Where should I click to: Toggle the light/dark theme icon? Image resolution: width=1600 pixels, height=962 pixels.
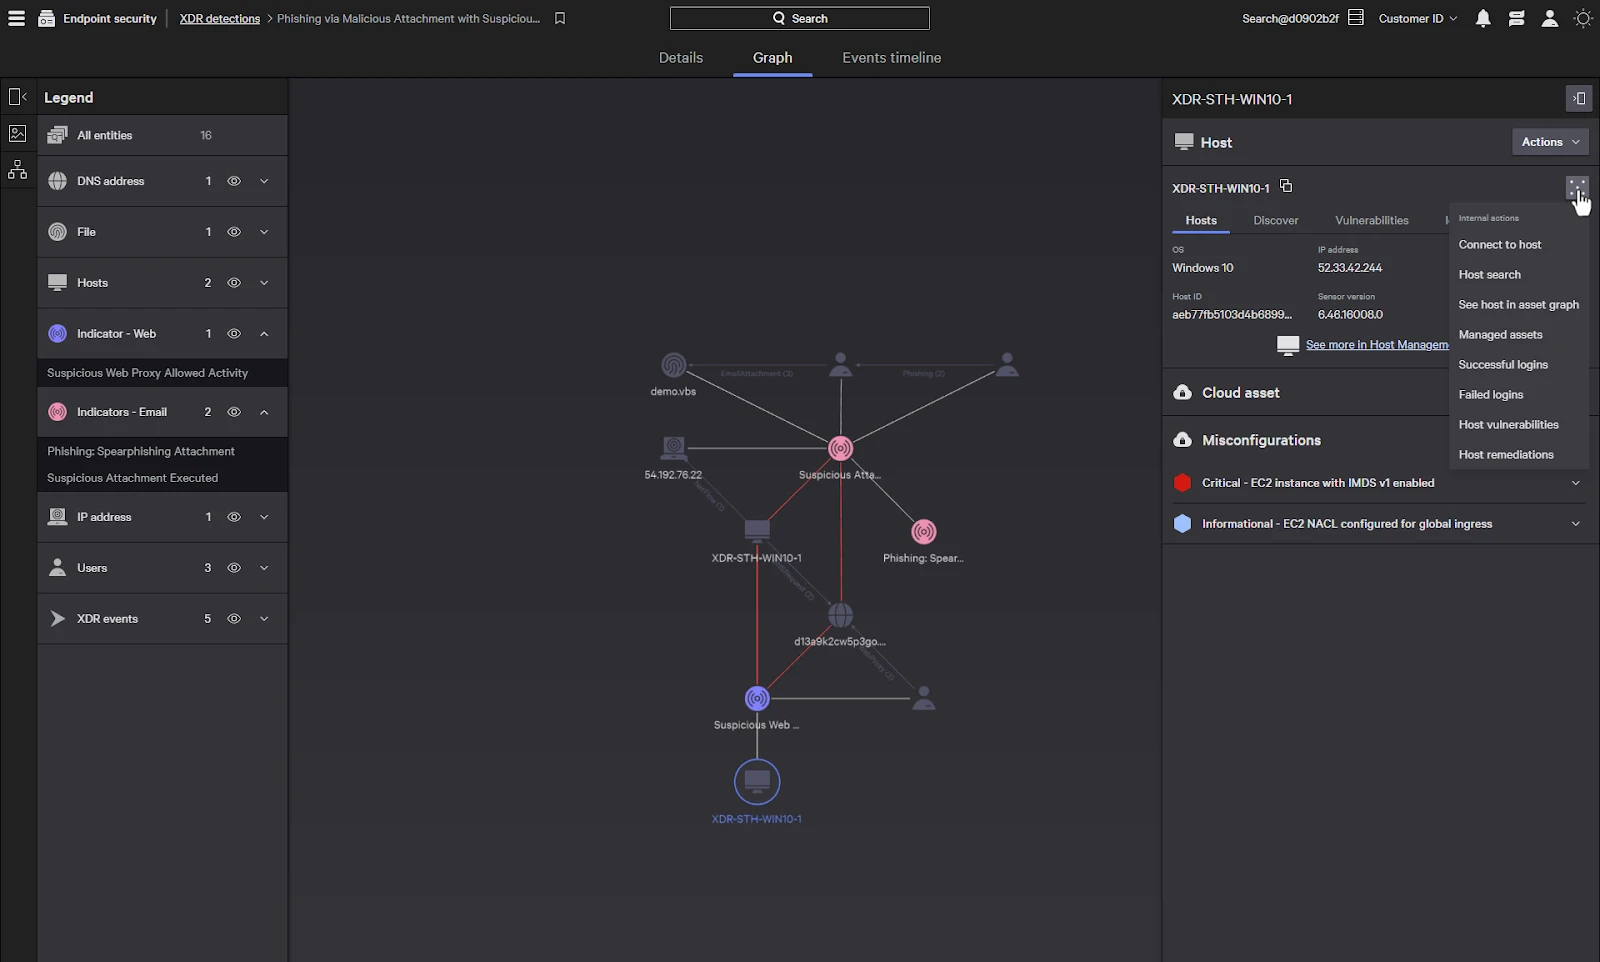[x=1583, y=18]
